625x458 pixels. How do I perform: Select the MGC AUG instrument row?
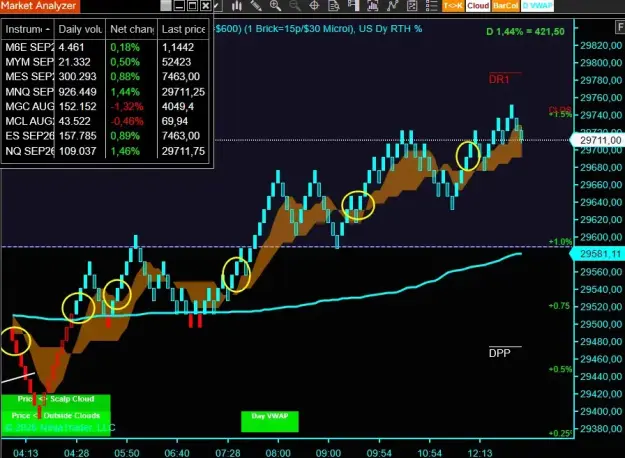(105, 106)
